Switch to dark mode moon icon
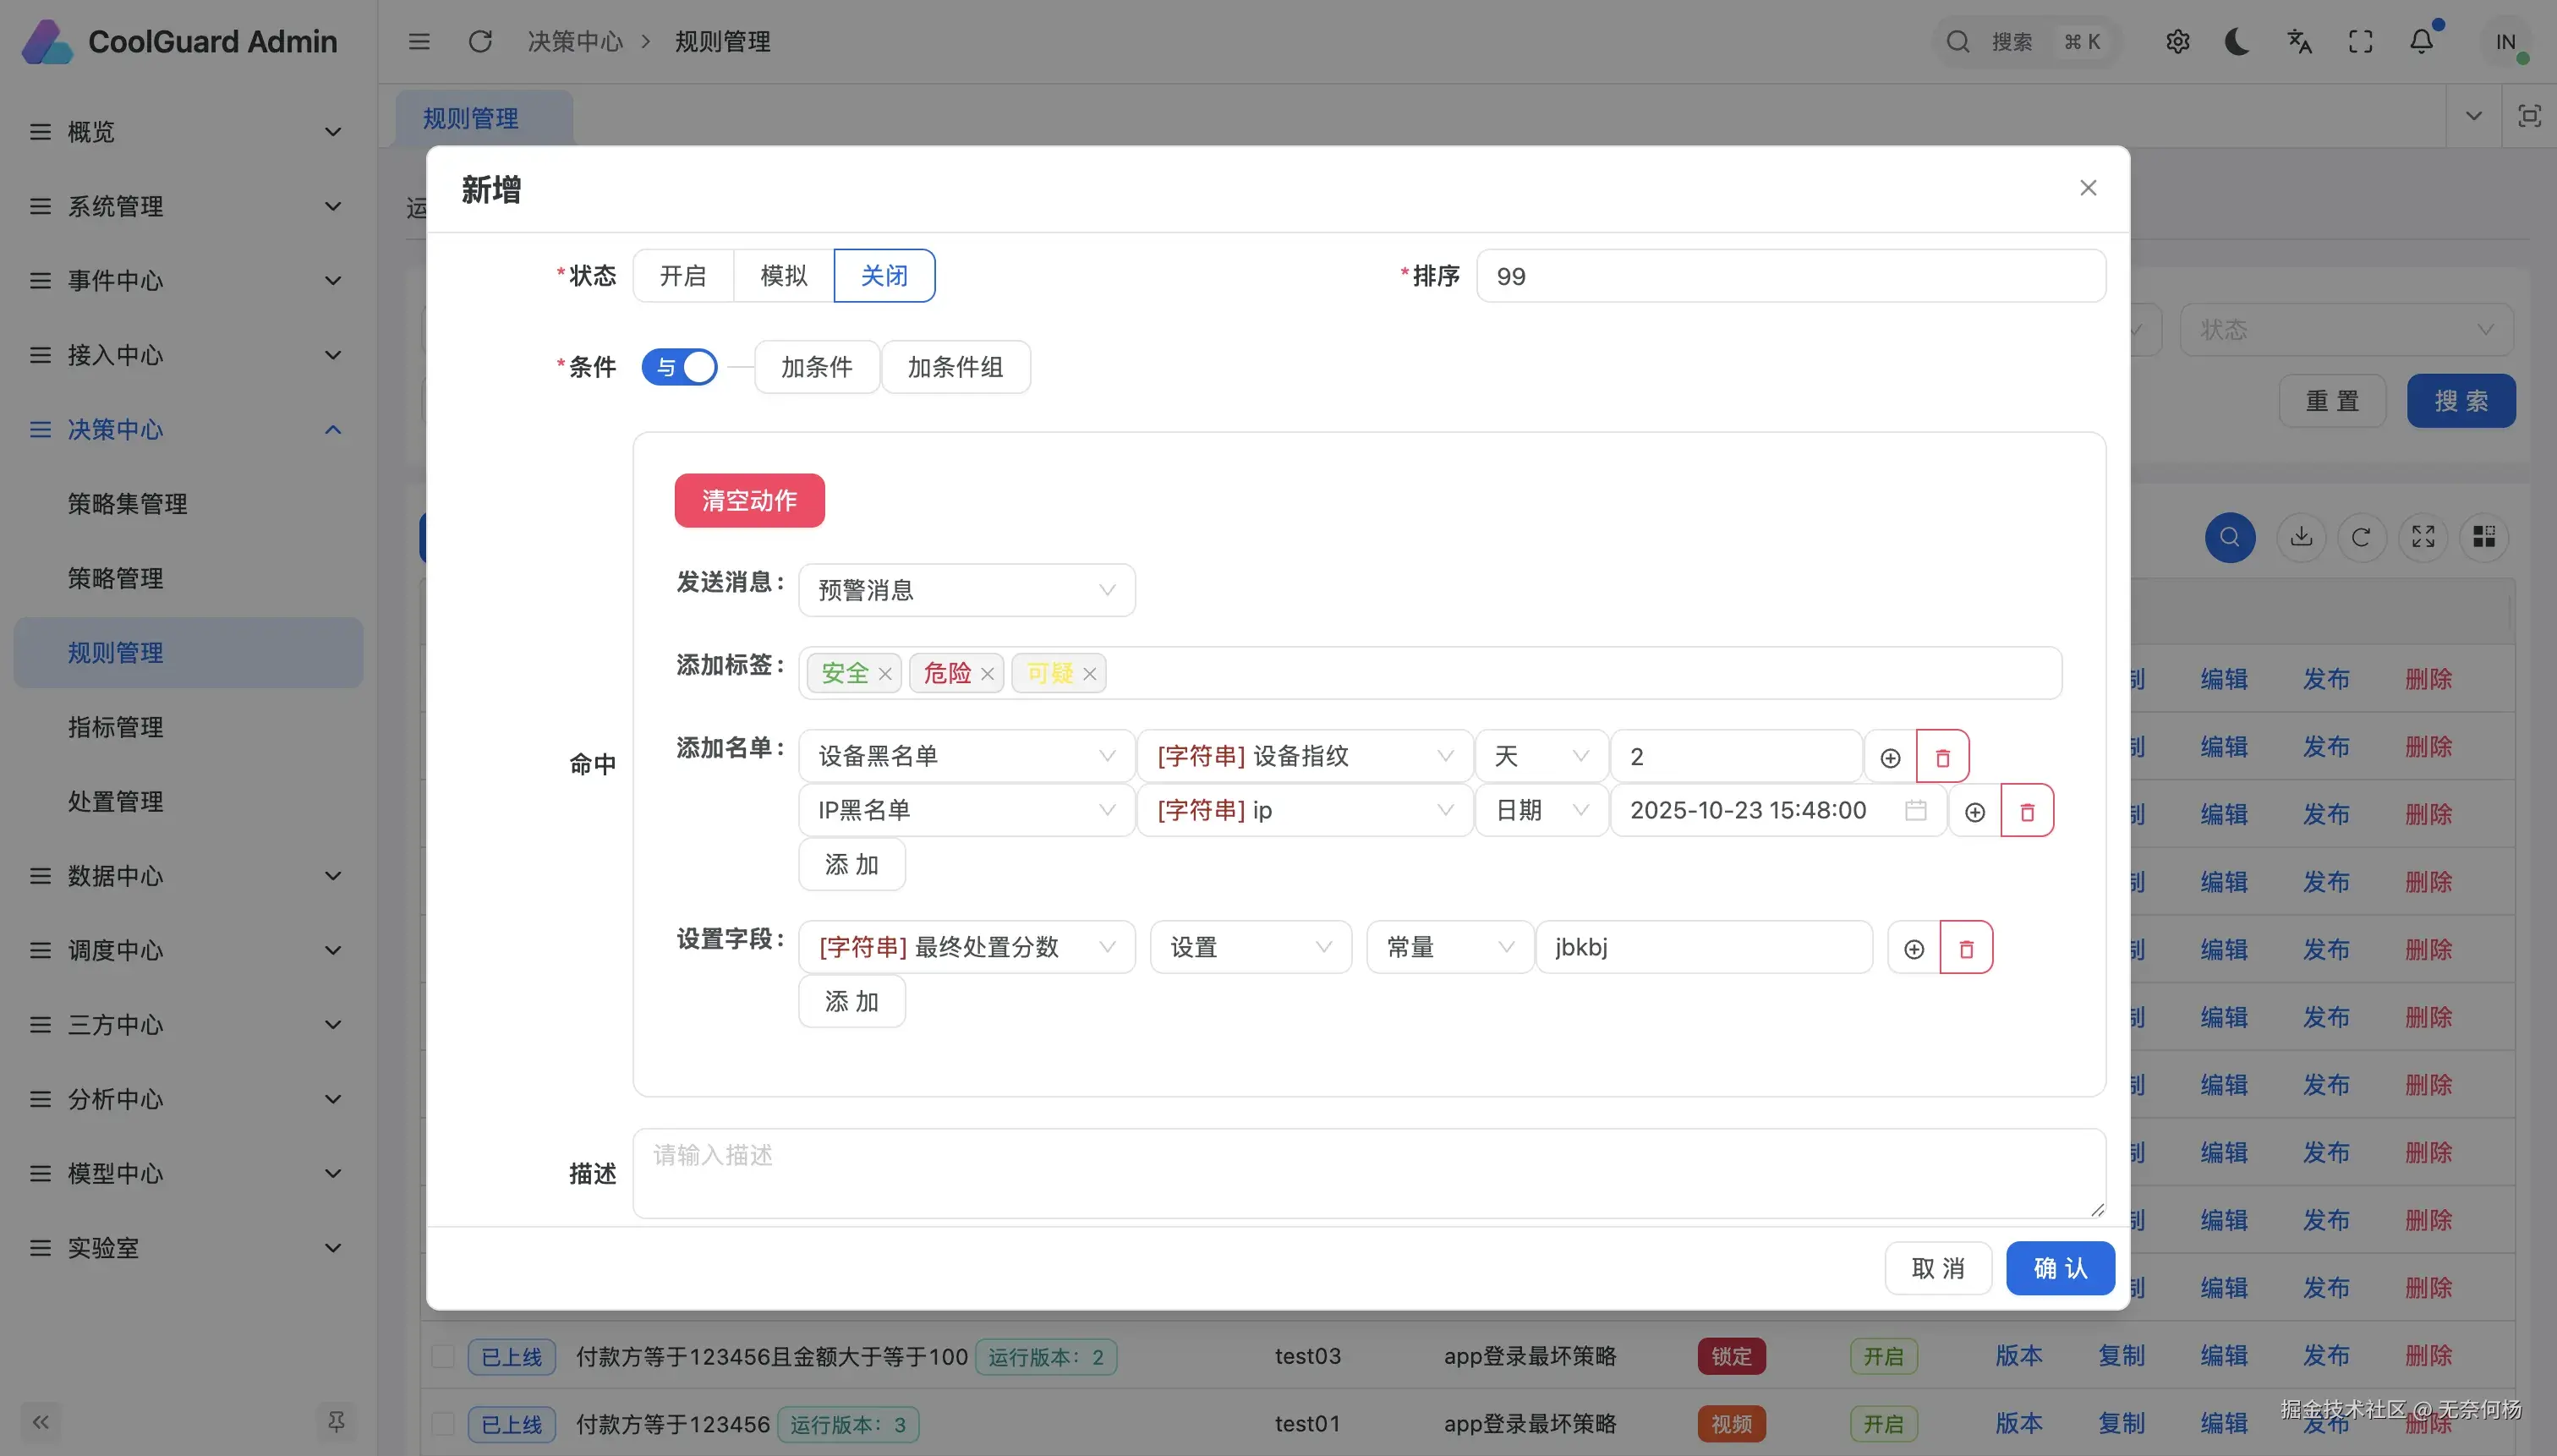The height and width of the screenshot is (1456, 2557). 2237,42
